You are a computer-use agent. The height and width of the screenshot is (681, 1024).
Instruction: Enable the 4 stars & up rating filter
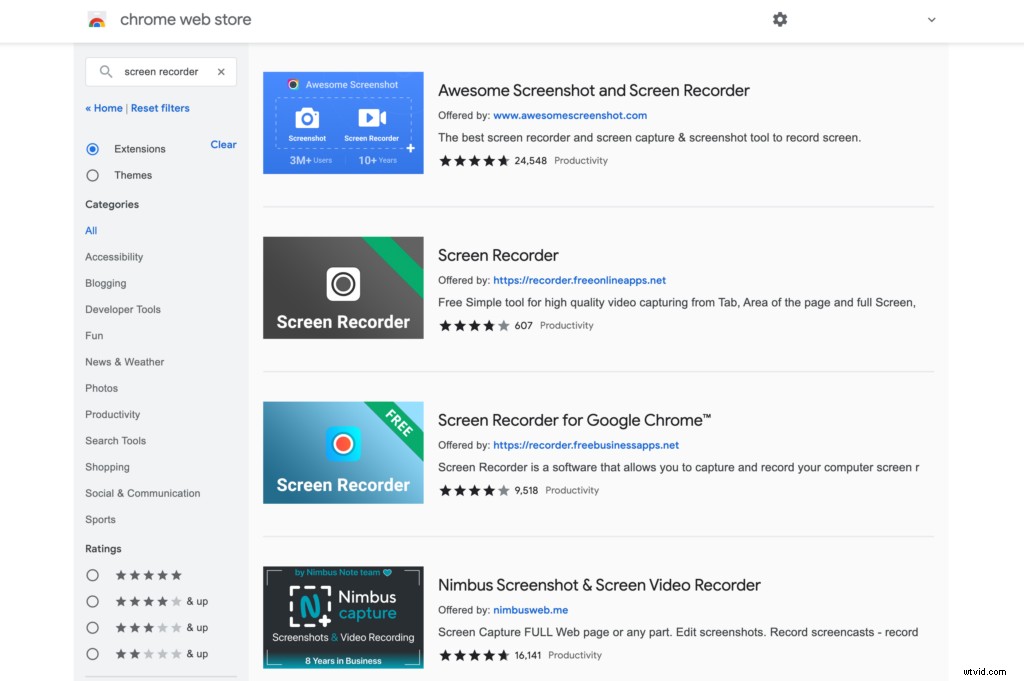coord(93,601)
